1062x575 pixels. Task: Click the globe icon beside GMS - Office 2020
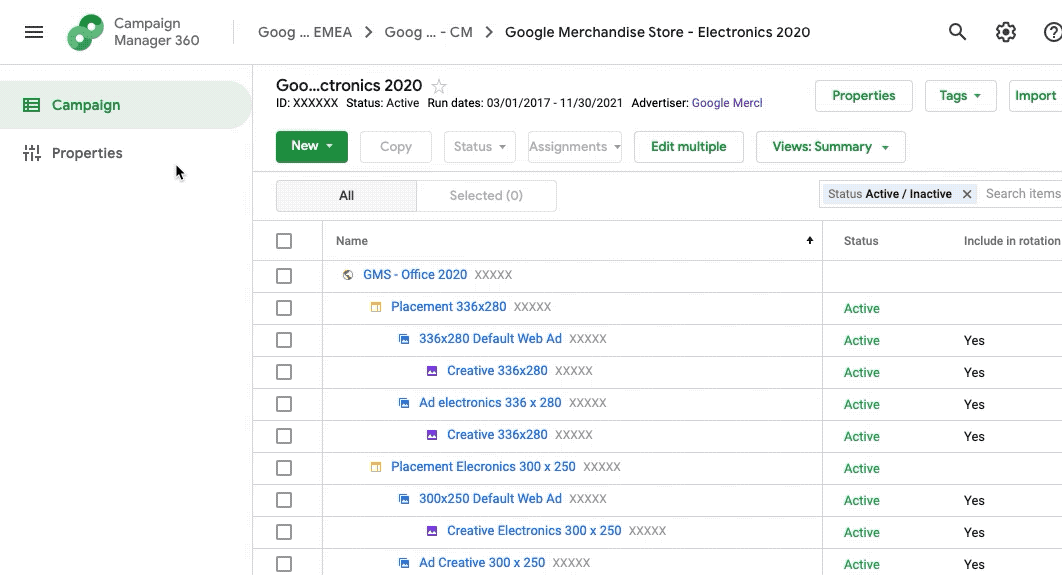click(x=348, y=275)
